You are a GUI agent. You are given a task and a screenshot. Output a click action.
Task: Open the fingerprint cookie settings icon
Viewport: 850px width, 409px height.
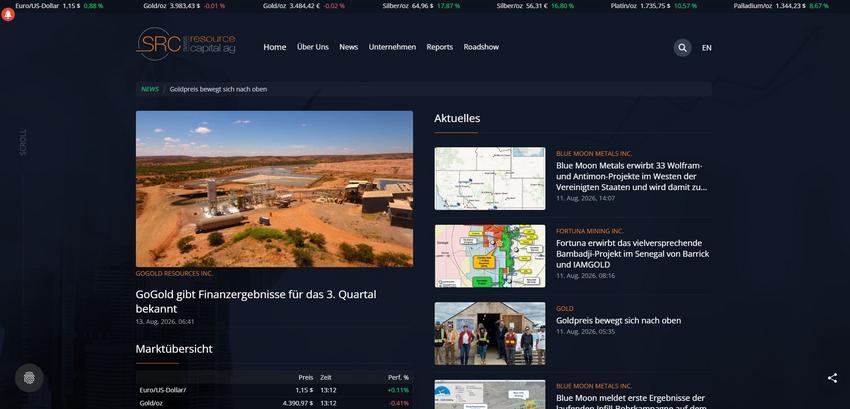tap(29, 378)
